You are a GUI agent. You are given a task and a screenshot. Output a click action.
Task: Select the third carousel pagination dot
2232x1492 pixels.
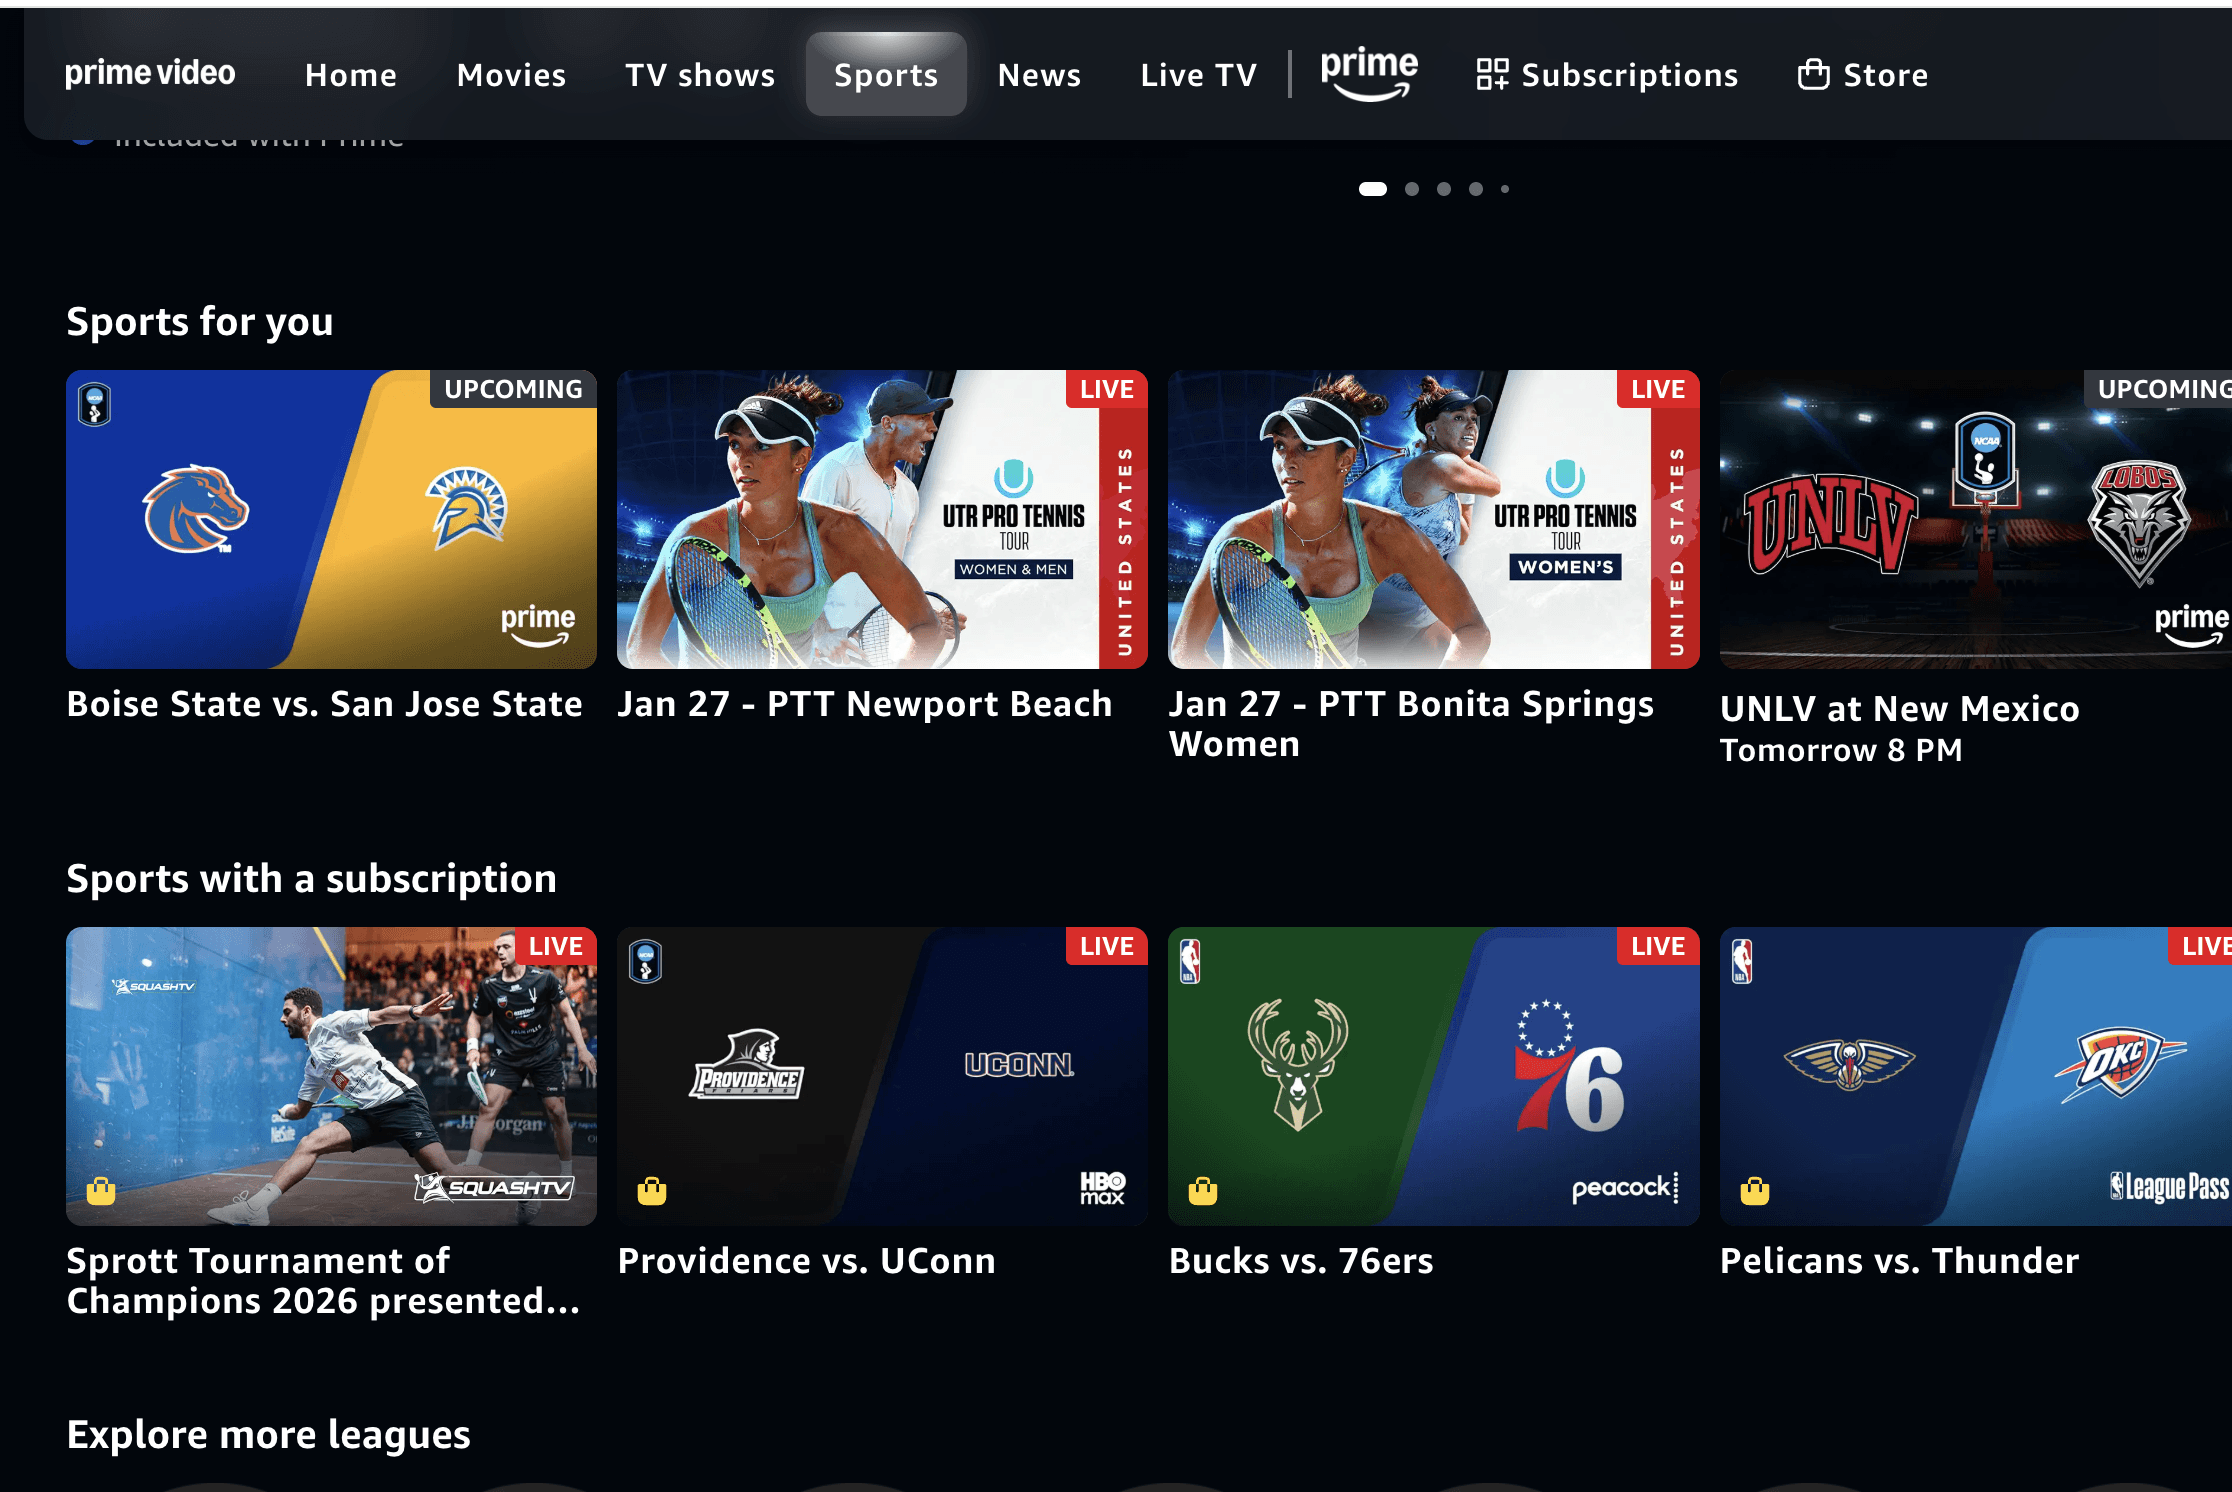[1444, 189]
